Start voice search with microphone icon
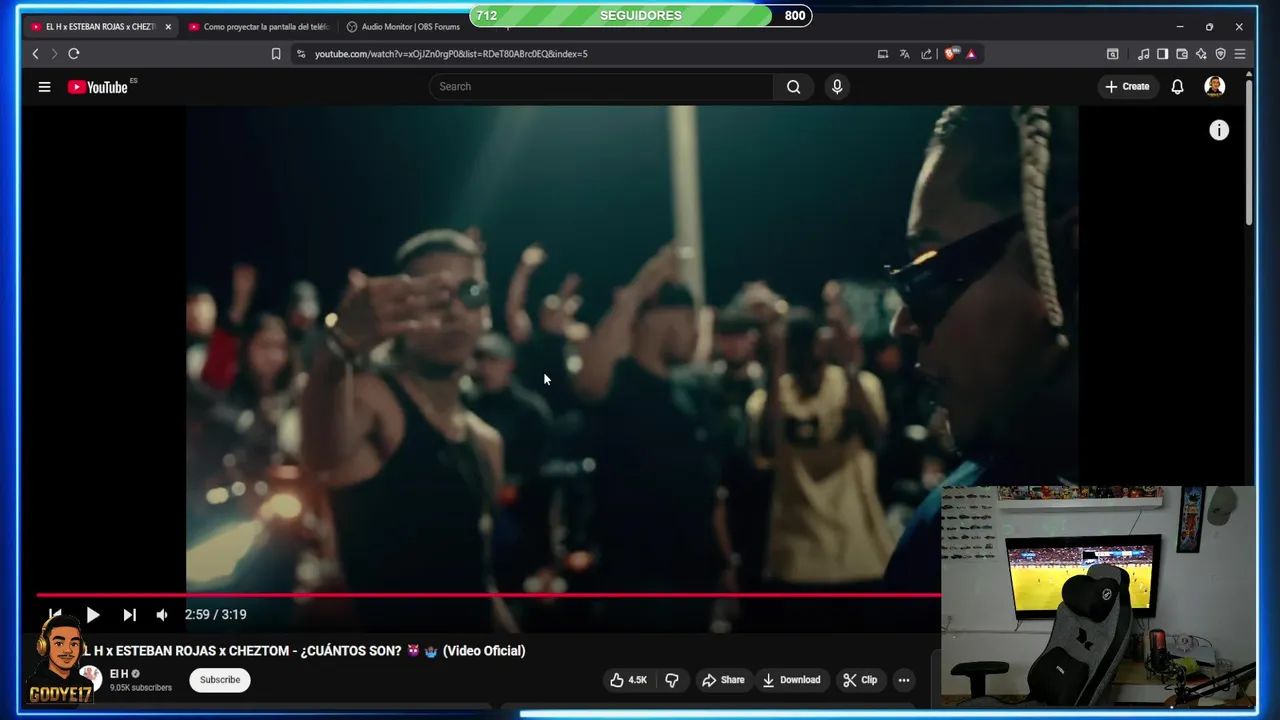The height and width of the screenshot is (720, 1280). tap(837, 87)
